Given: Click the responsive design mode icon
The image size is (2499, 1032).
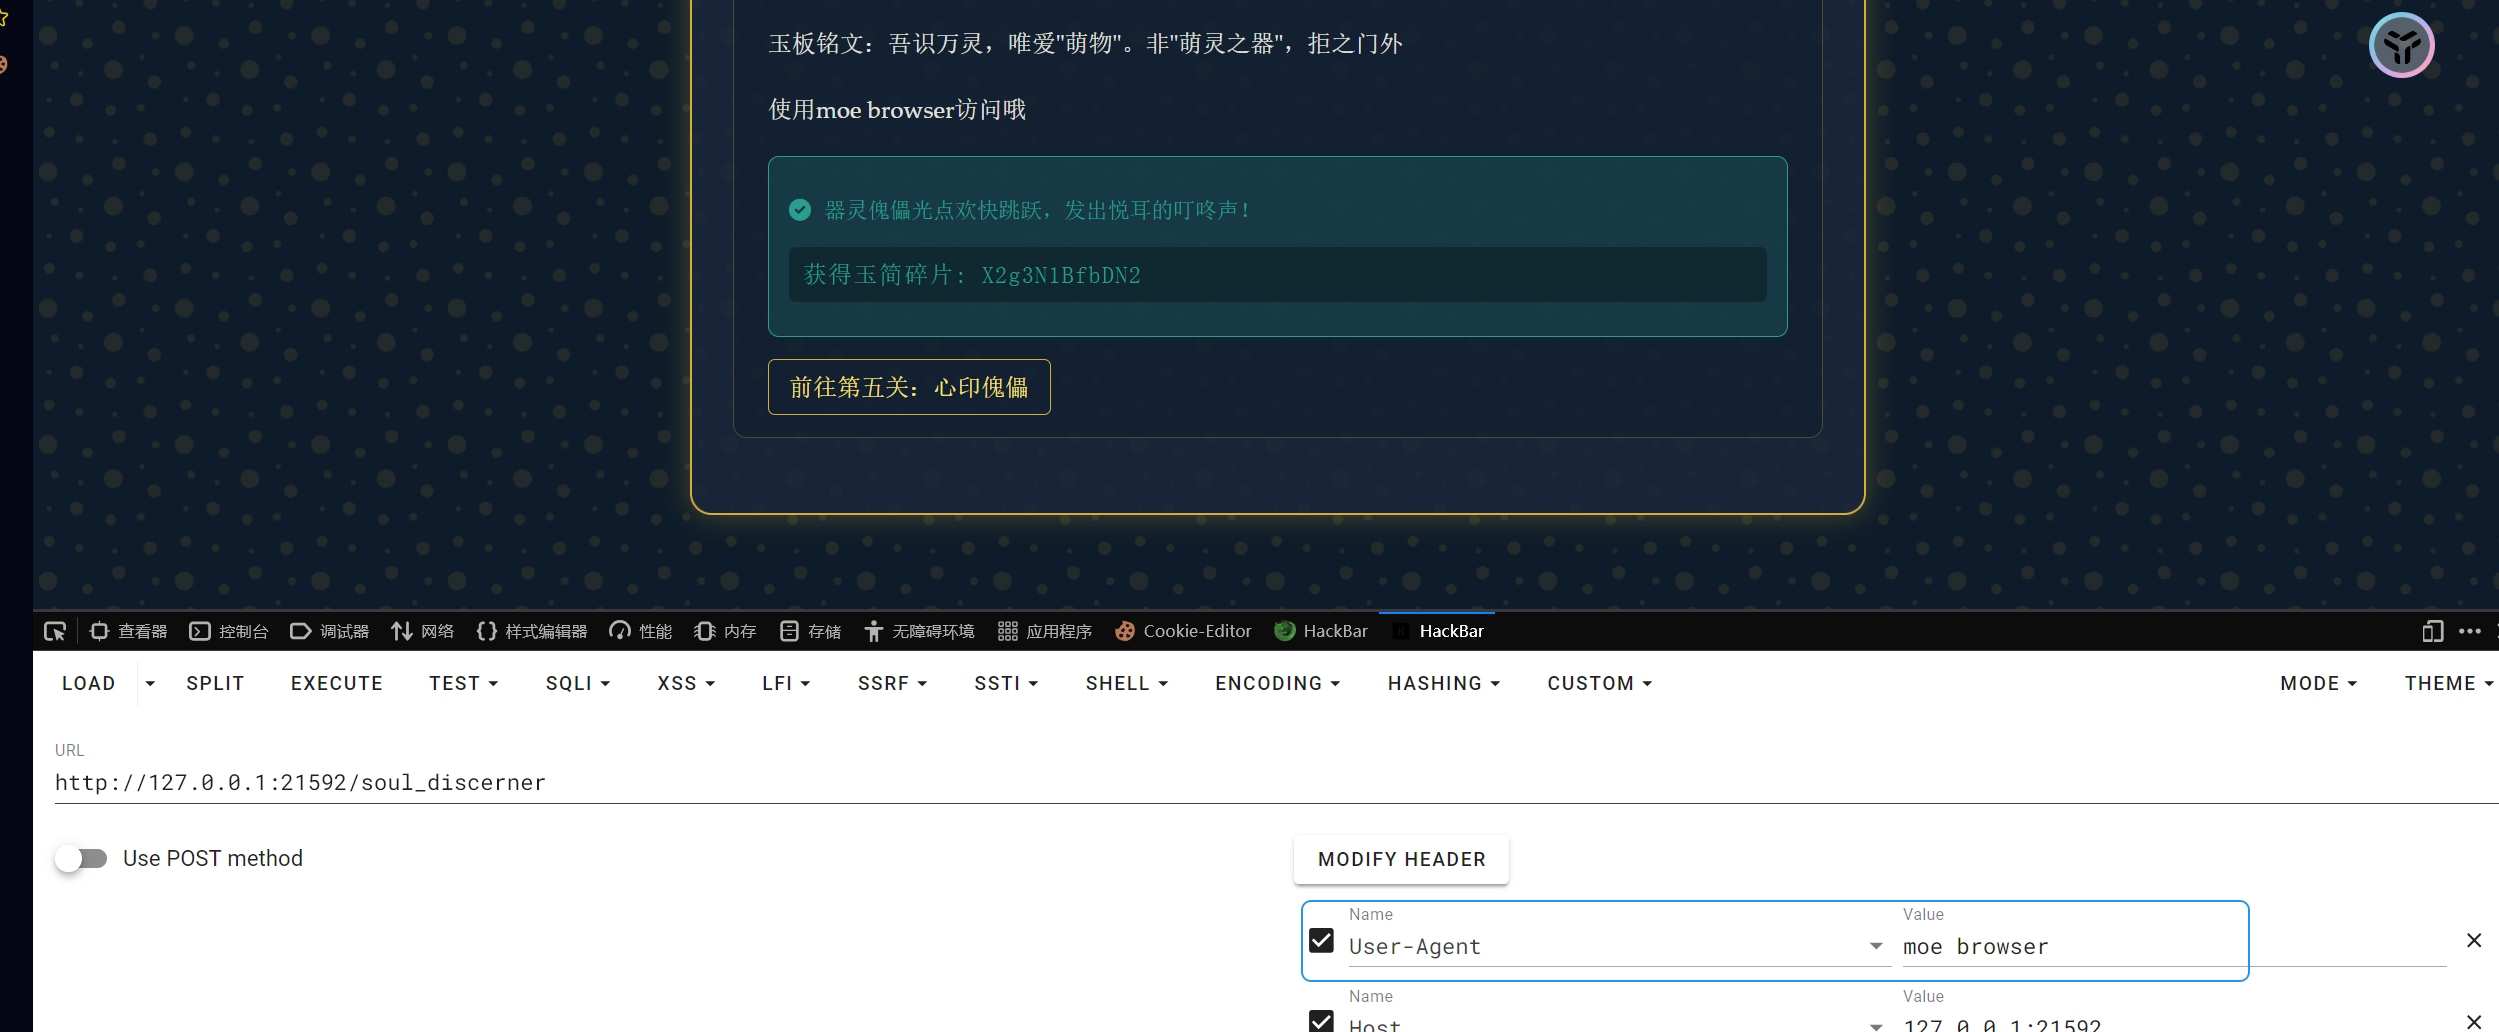Looking at the screenshot, I should click(x=2433, y=631).
